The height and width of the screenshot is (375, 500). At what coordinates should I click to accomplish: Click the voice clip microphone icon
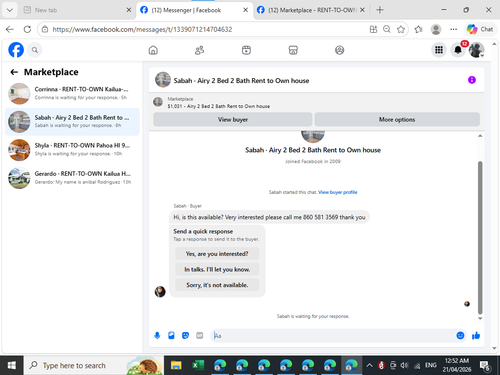pyautogui.click(x=157, y=335)
